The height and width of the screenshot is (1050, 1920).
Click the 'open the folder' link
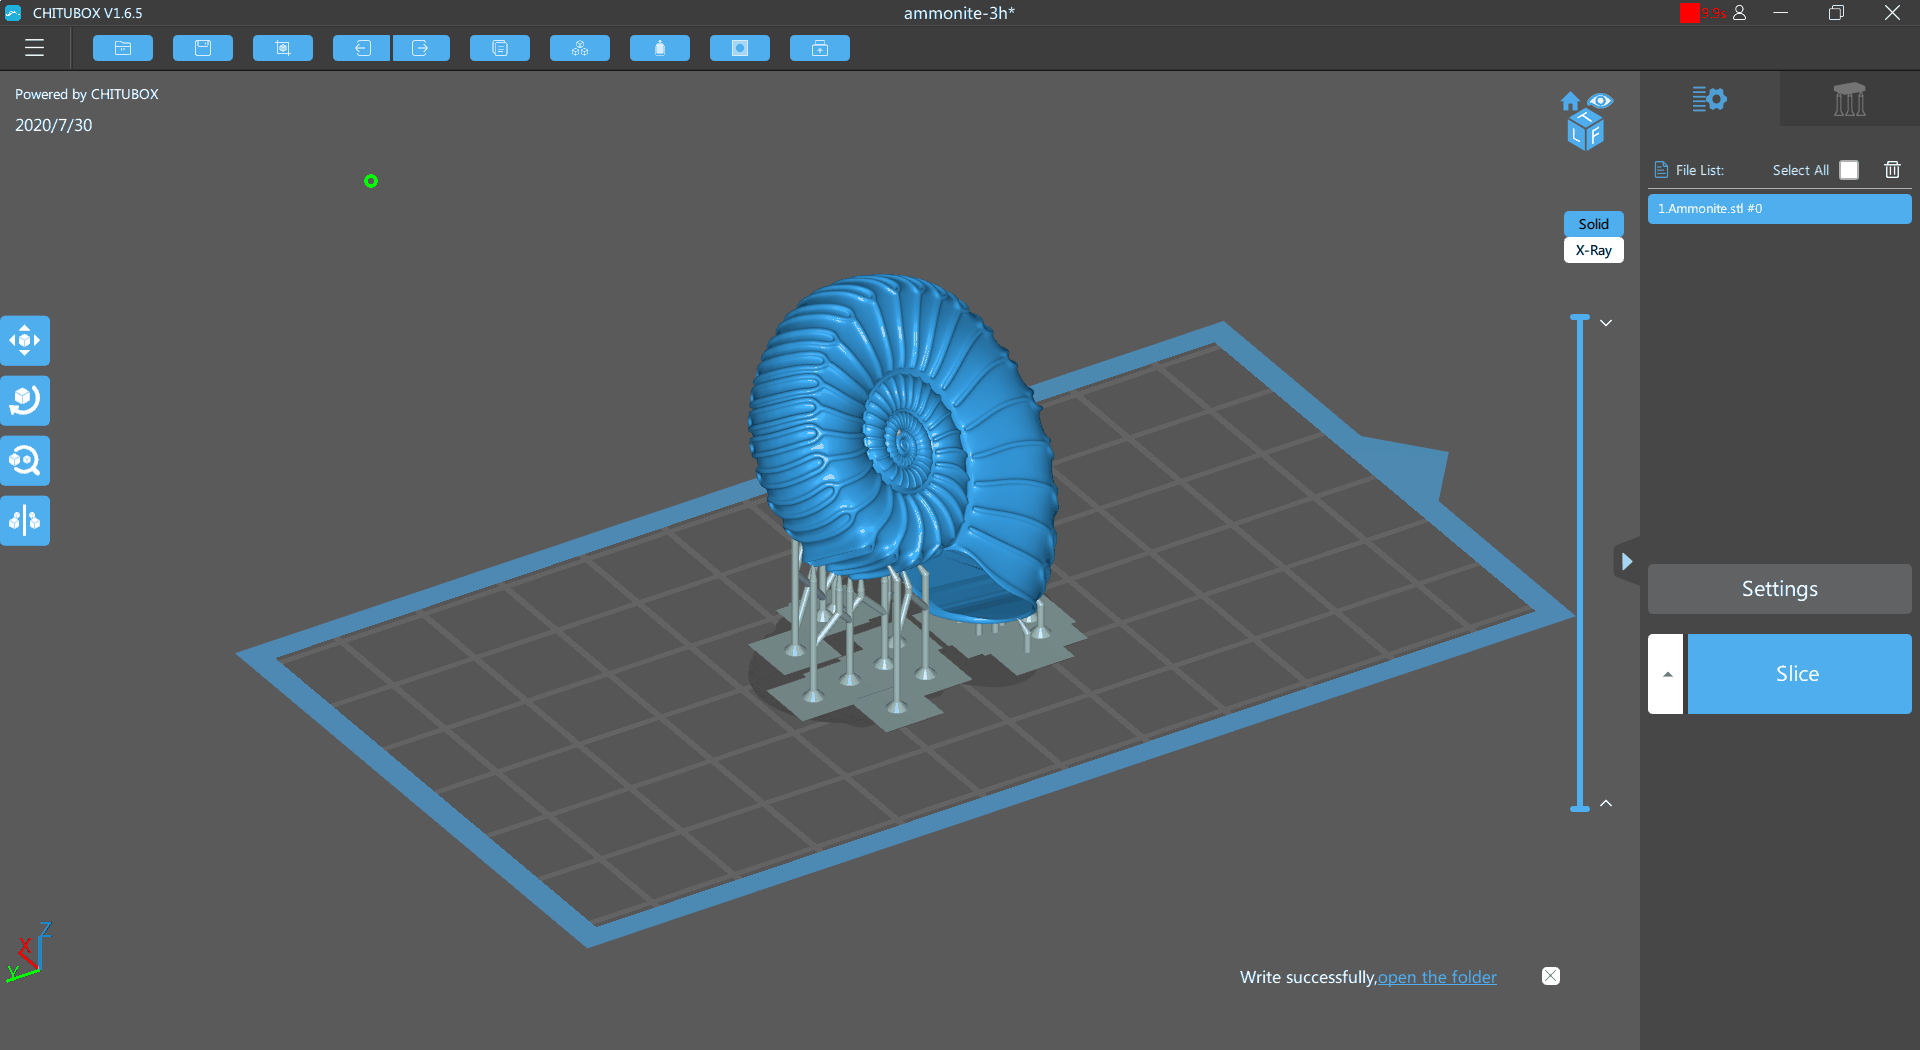click(x=1437, y=977)
